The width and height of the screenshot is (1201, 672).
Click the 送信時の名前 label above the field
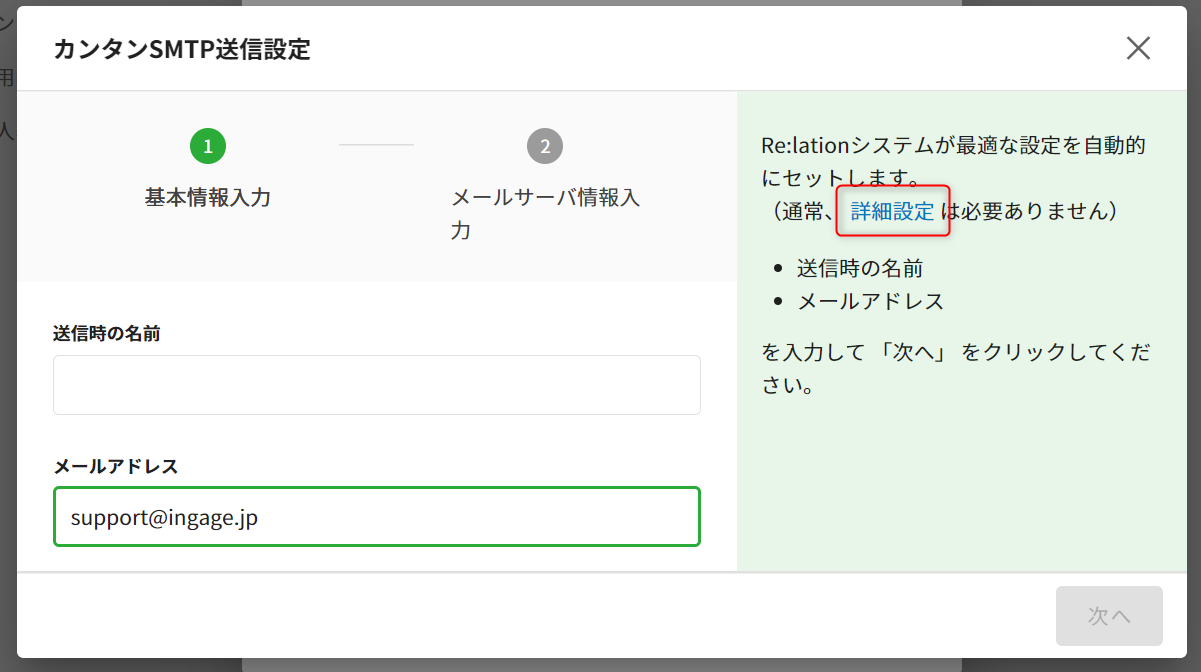coord(107,334)
